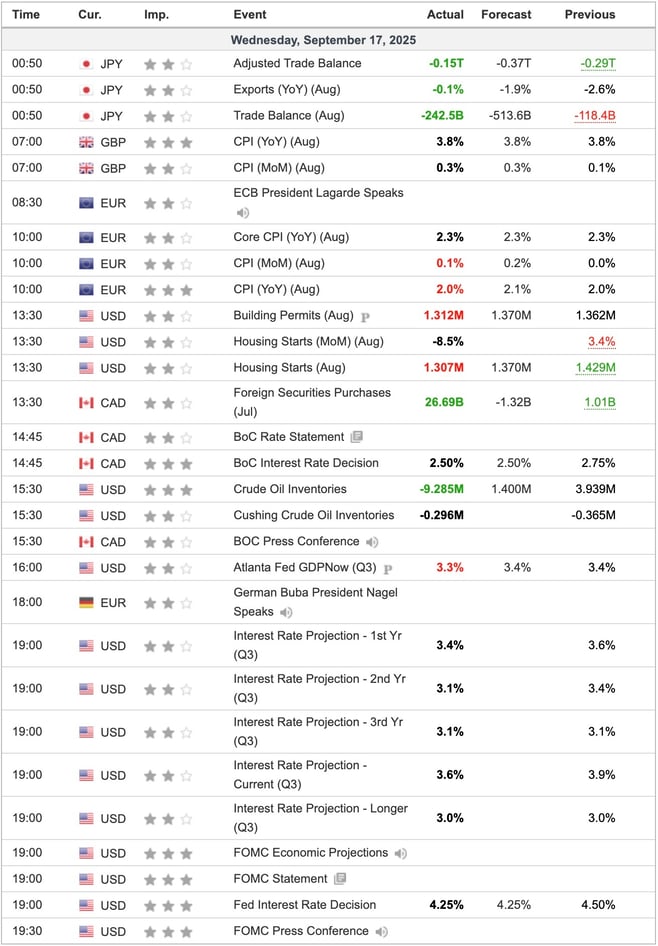Click speaker icon next to FOMC Economic Projections
This screenshot has width=658, height=946.
click(x=400, y=854)
